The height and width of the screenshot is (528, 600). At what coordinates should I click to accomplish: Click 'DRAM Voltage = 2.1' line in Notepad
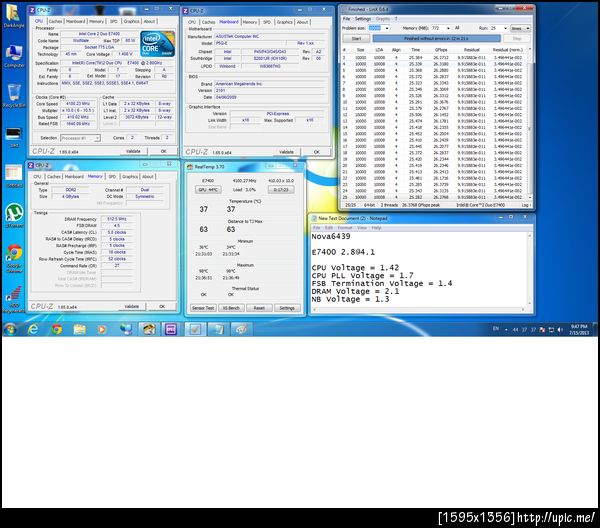(x=355, y=292)
